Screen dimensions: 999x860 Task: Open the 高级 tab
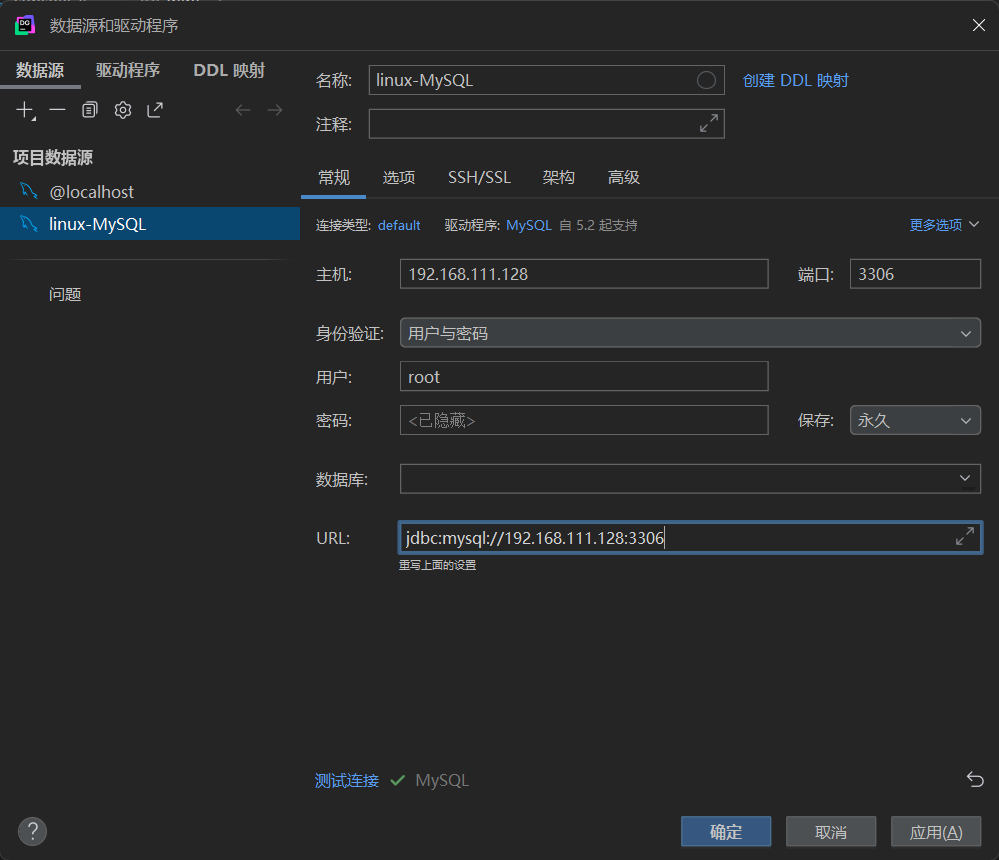(x=624, y=177)
